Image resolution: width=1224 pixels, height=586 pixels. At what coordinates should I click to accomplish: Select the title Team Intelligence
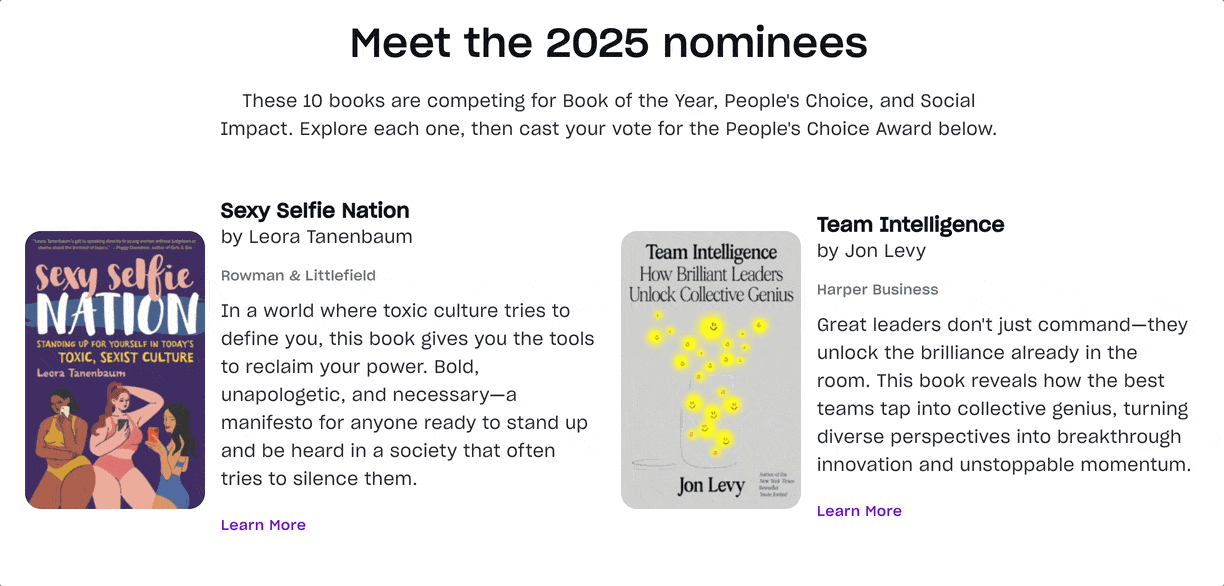[910, 224]
